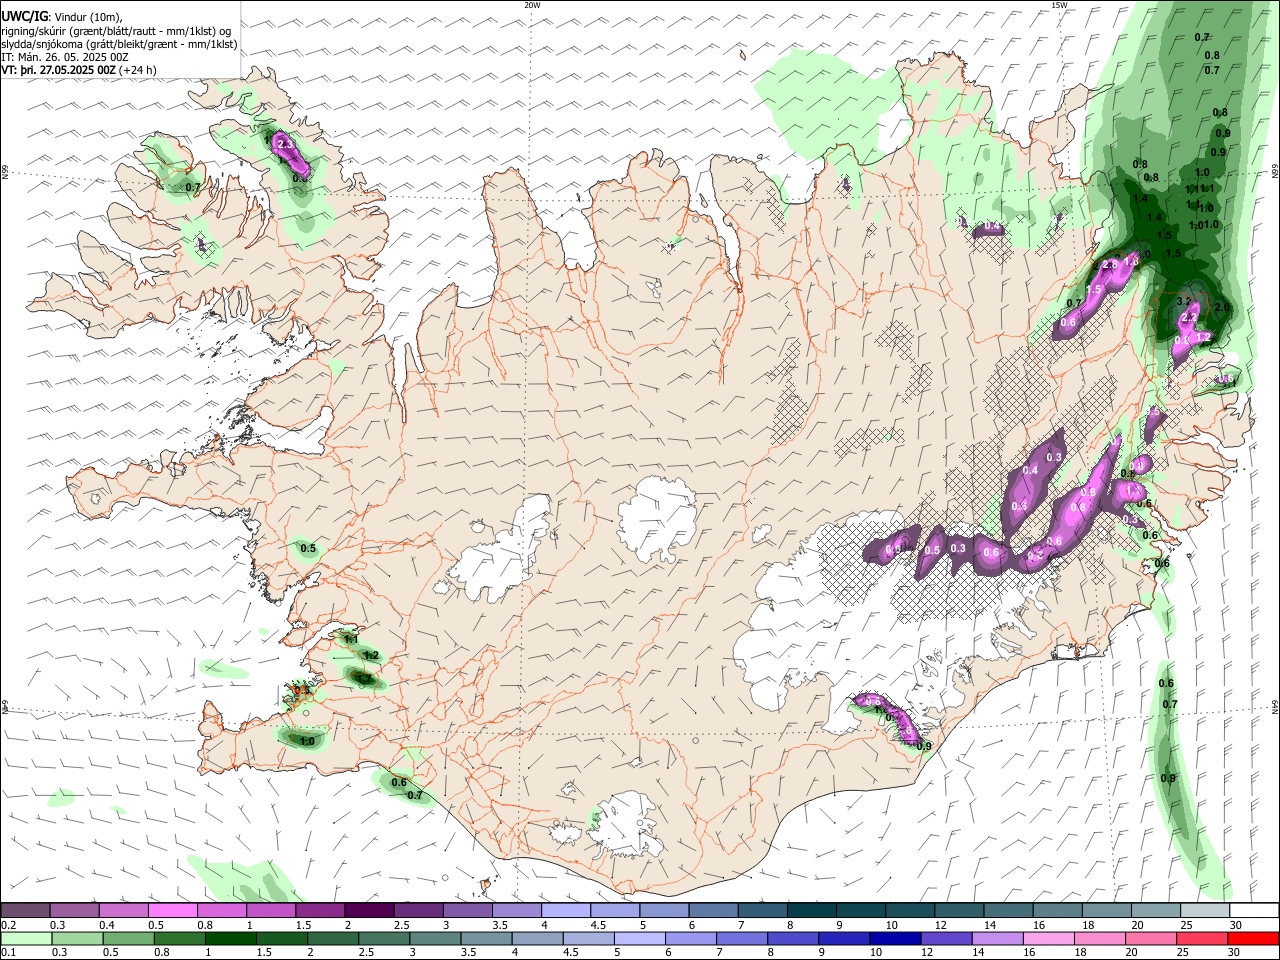Click the '4.5' label under the upper legend row

(598, 925)
